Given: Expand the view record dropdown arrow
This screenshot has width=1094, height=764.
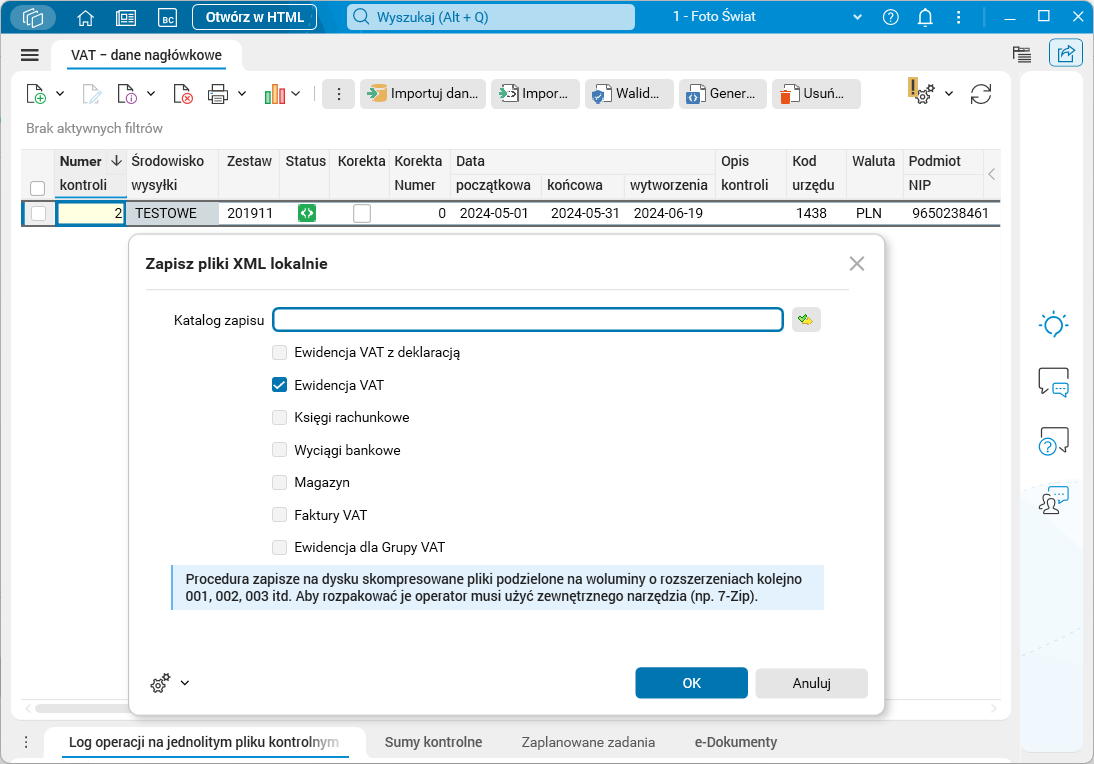Looking at the screenshot, I should 151,93.
